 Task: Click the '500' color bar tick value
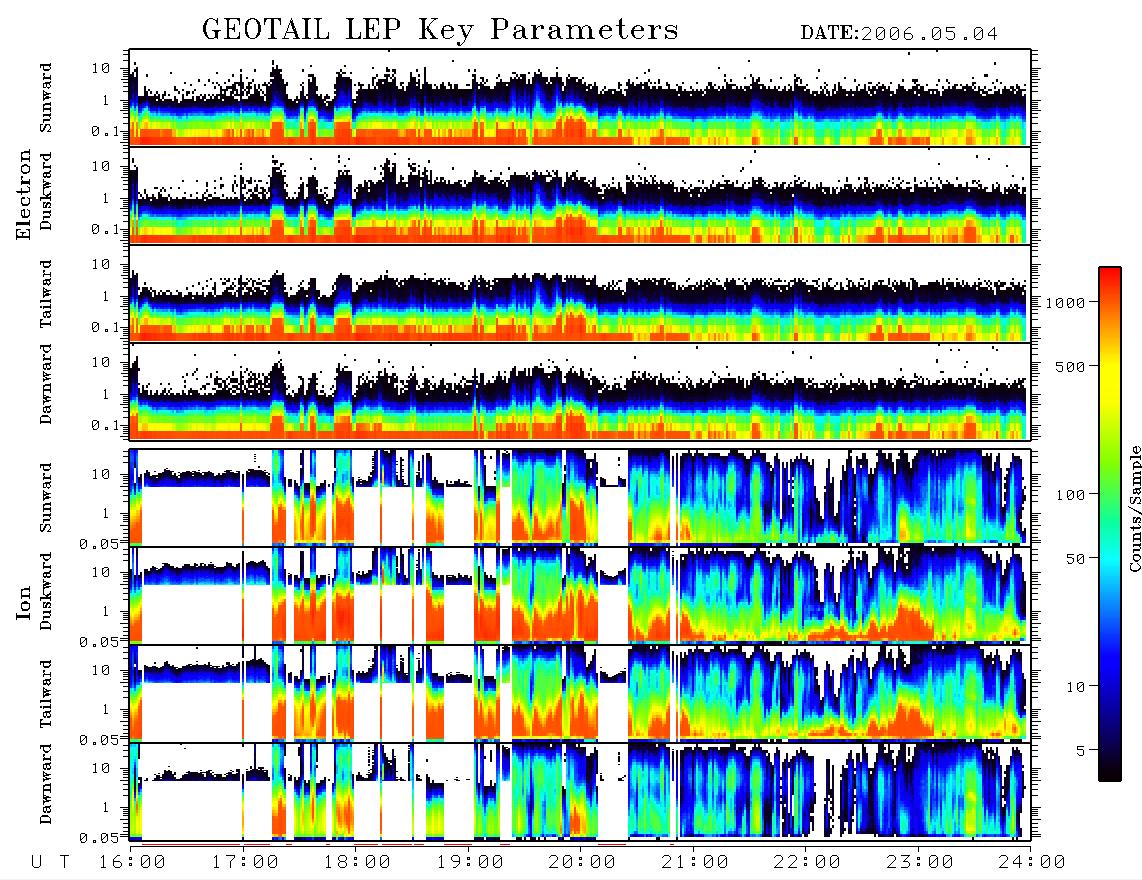click(x=1070, y=366)
